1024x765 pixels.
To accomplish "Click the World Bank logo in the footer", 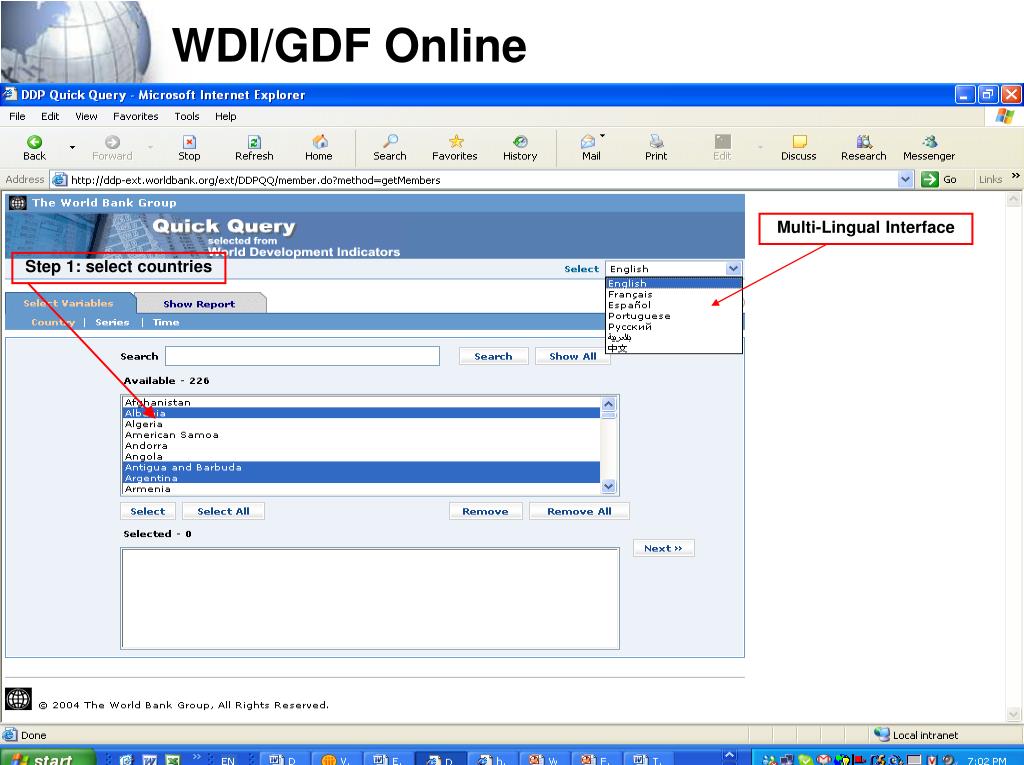I will point(18,699).
